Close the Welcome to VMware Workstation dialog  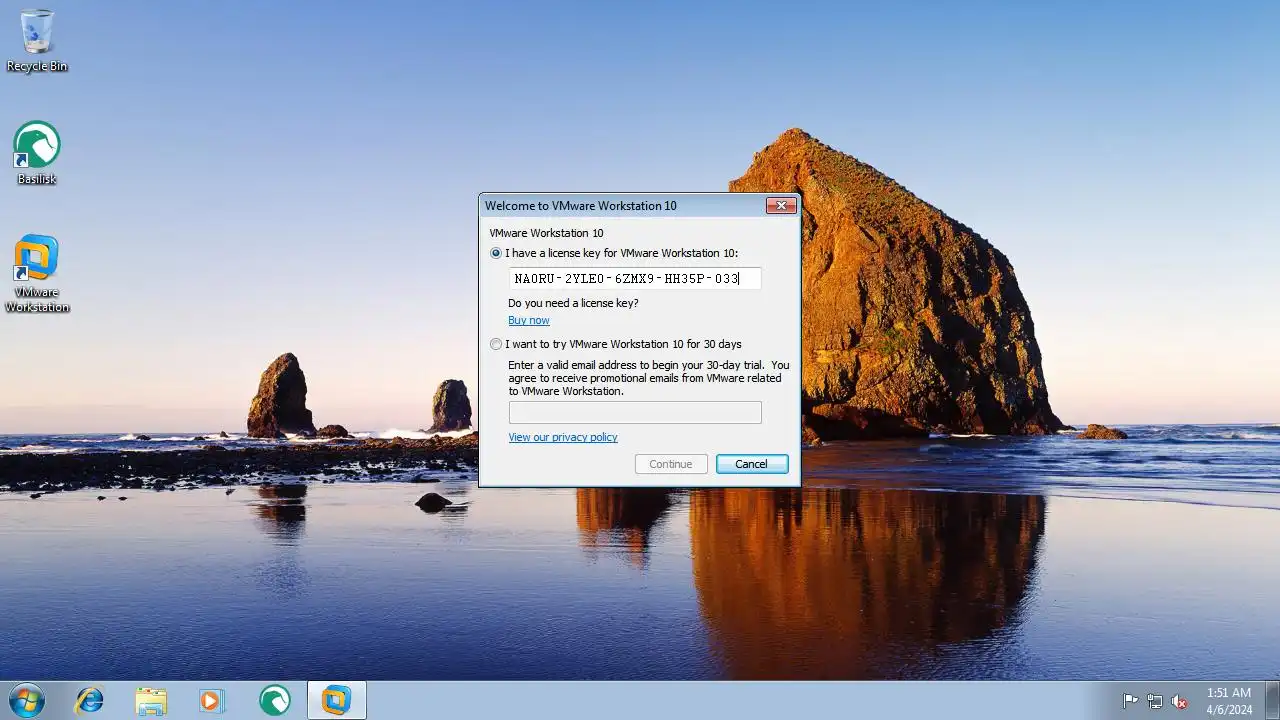pyautogui.click(x=781, y=205)
